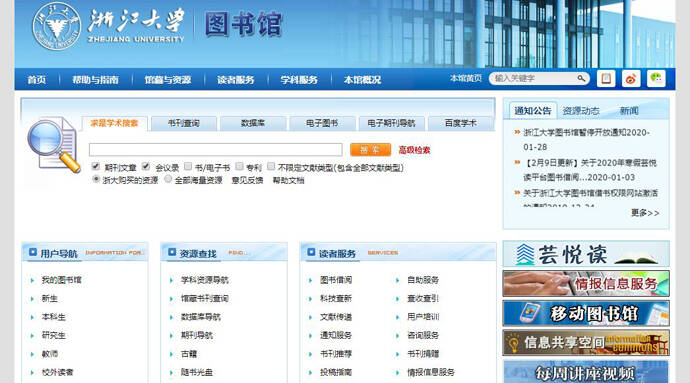Open the WeChat icon in navigation bar
Viewport: 690px width, 383px height.
click(x=656, y=79)
